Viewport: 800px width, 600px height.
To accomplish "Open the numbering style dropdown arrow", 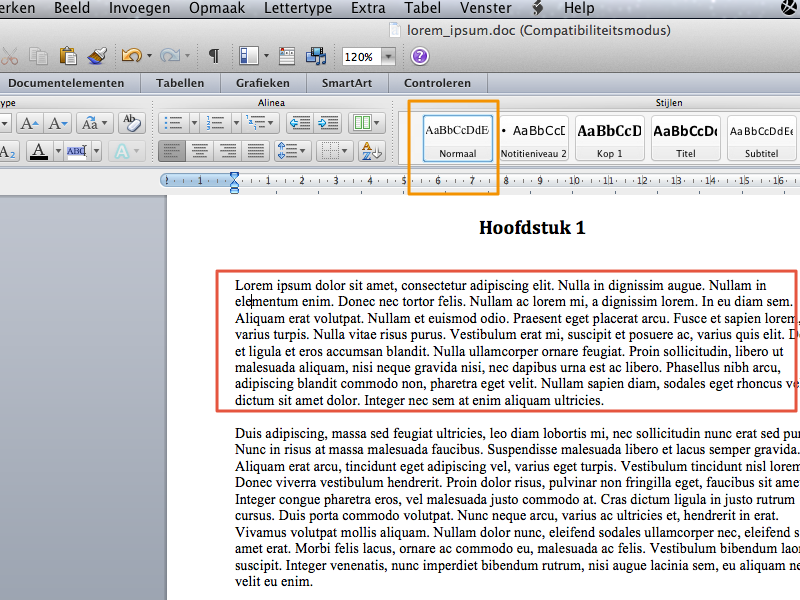I will pyautogui.click(x=236, y=123).
